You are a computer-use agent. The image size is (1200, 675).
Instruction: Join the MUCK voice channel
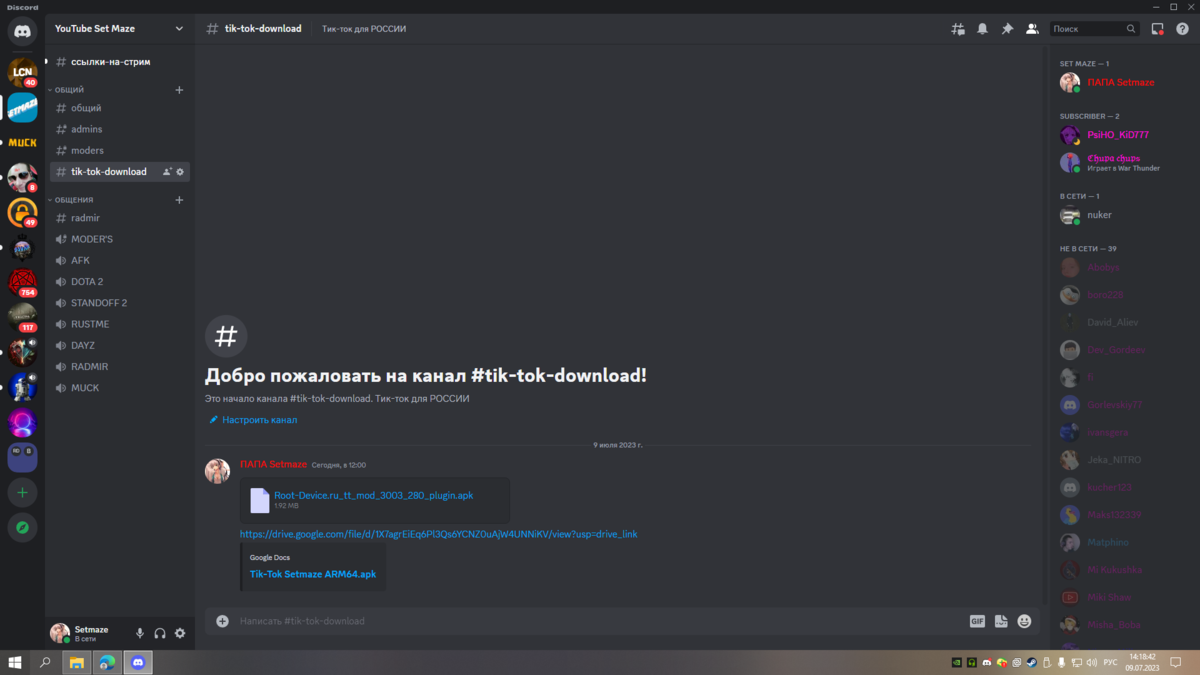click(120, 388)
